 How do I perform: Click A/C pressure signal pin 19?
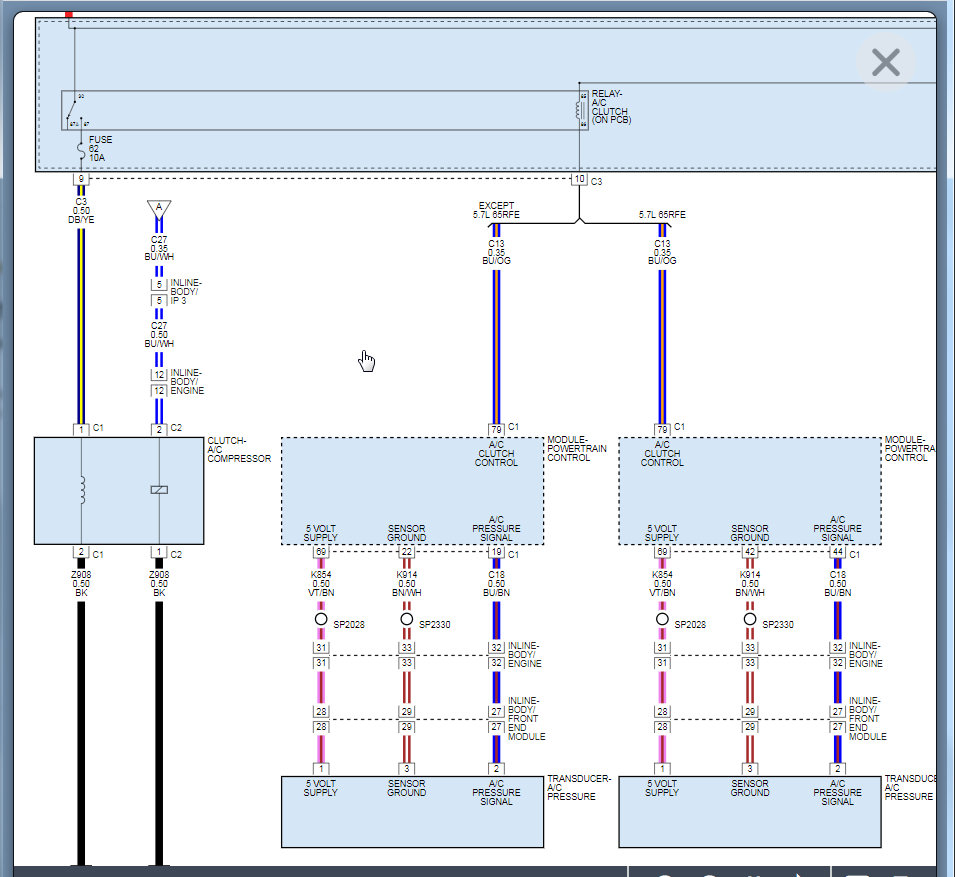point(496,552)
